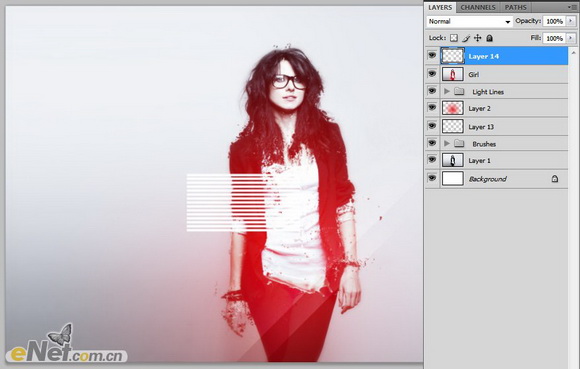Toggle visibility of Layer 13
Screen dimensions: 580x369
(432, 126)
